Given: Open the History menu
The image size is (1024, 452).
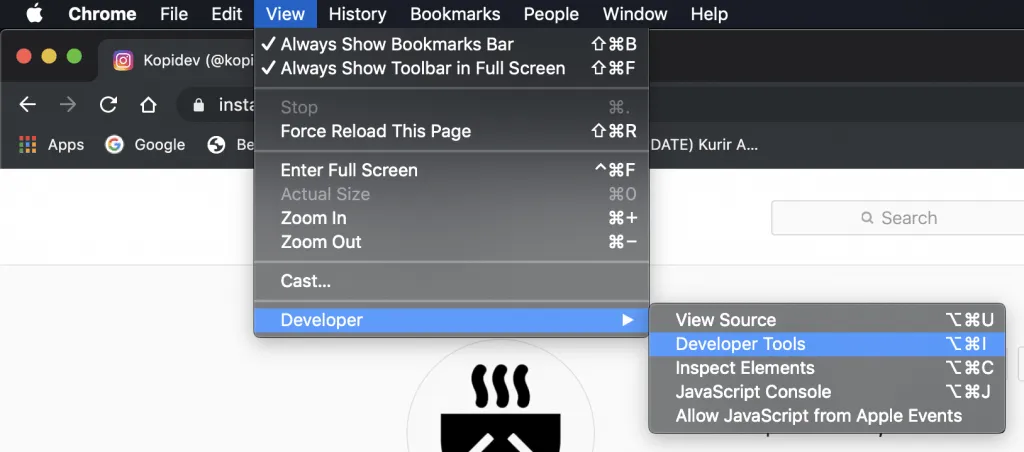Looking at the screenshot, I should coord(357,14).
